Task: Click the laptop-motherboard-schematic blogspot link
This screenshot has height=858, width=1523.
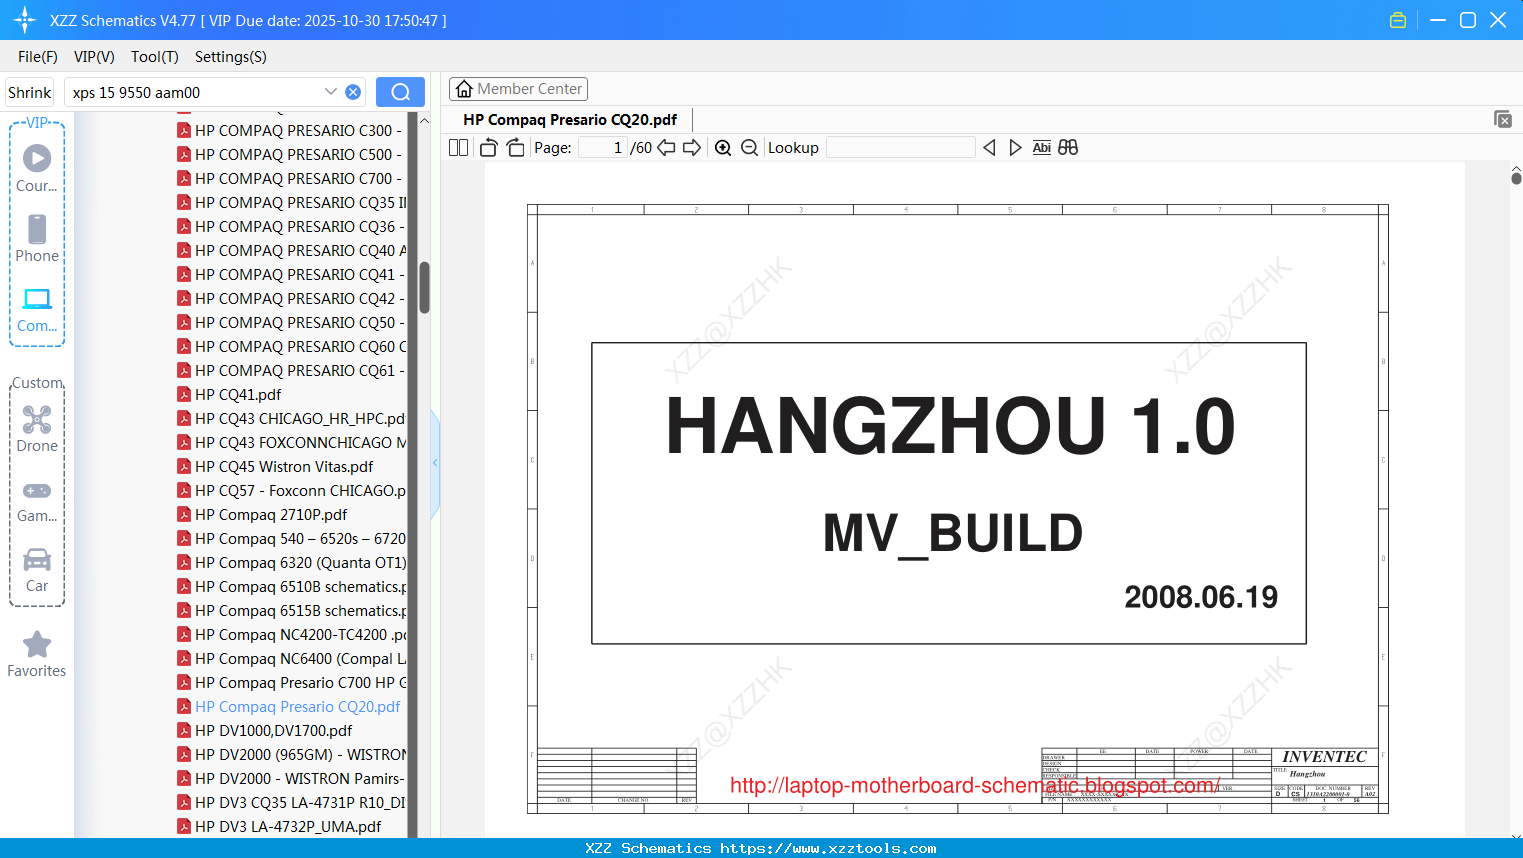Action: click(975, 785)
